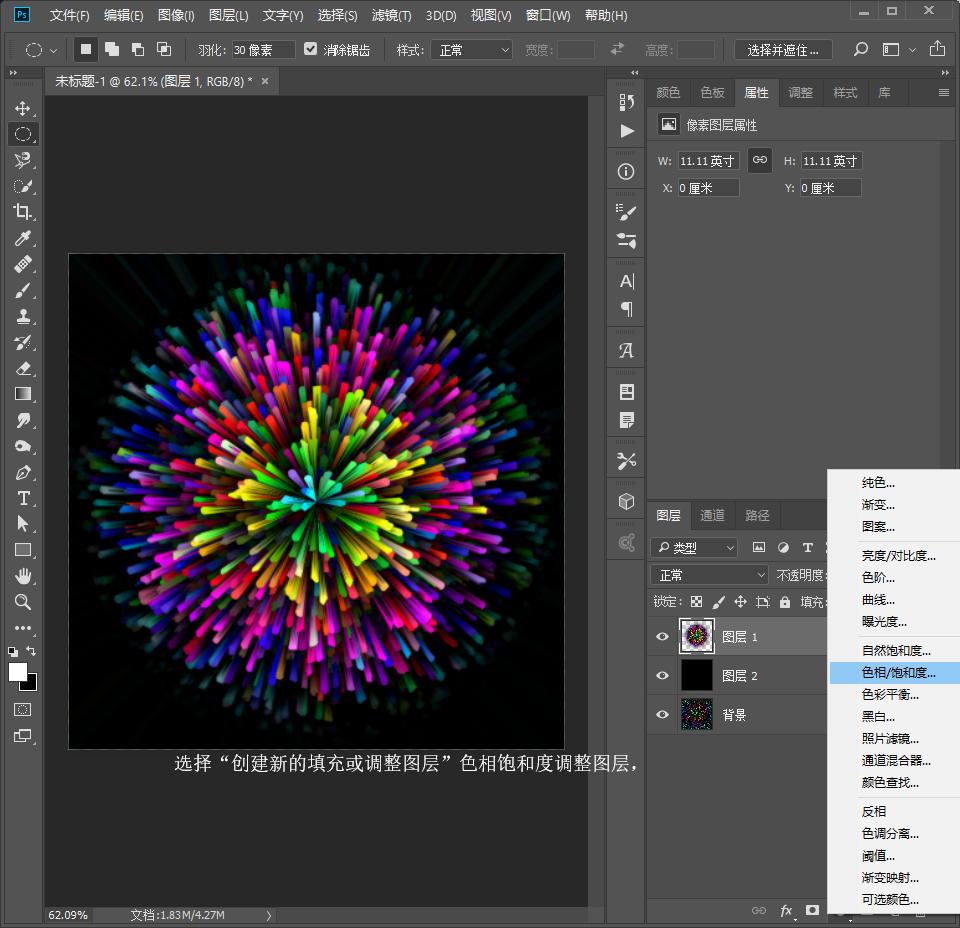Select the Horizontal Type tool
The width and height of the screenshot is (960, 928).
click(x=22, y=498)
